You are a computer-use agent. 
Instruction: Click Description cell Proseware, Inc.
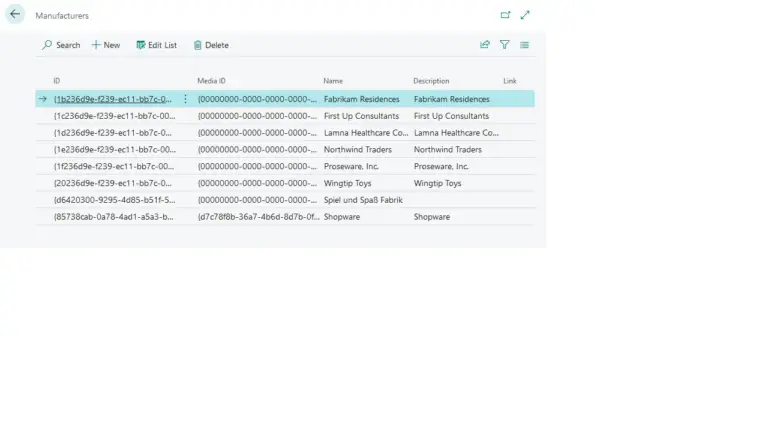coord(441,167)
